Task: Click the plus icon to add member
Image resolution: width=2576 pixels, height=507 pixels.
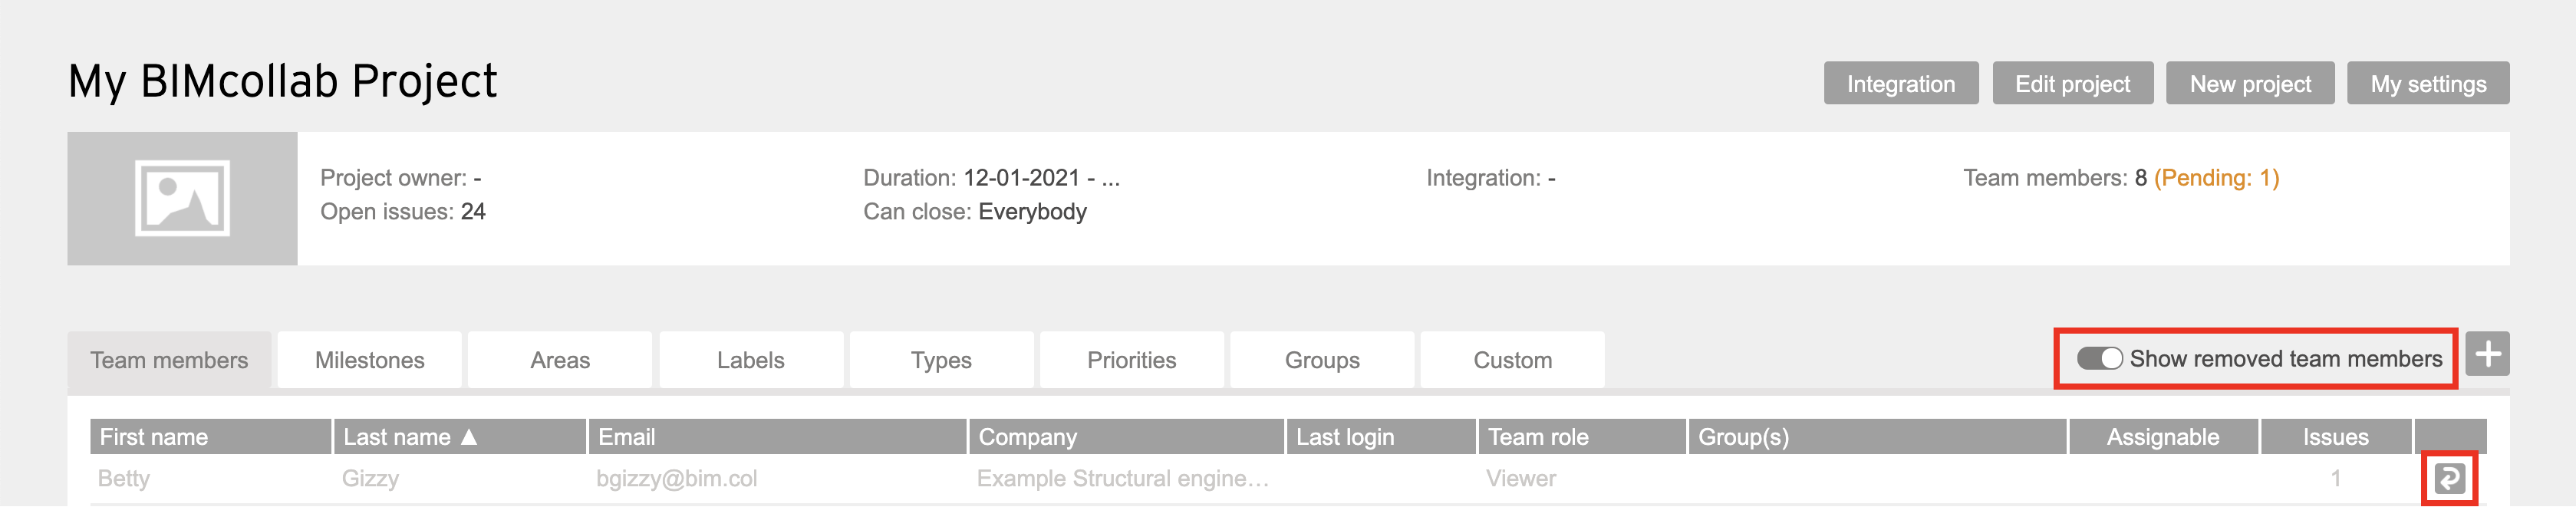Action: point(2487,354)
